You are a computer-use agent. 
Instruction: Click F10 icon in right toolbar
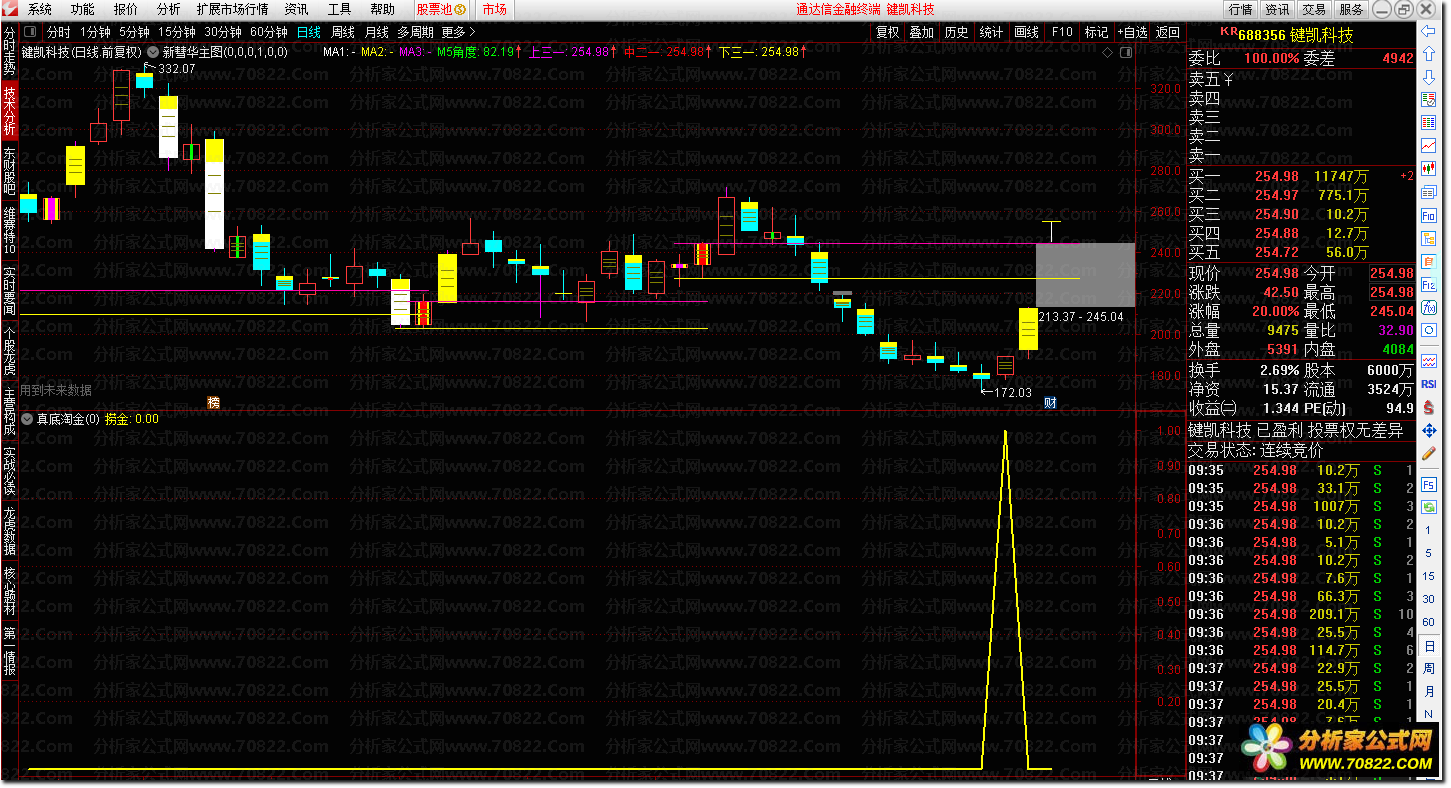(1428, 216)
